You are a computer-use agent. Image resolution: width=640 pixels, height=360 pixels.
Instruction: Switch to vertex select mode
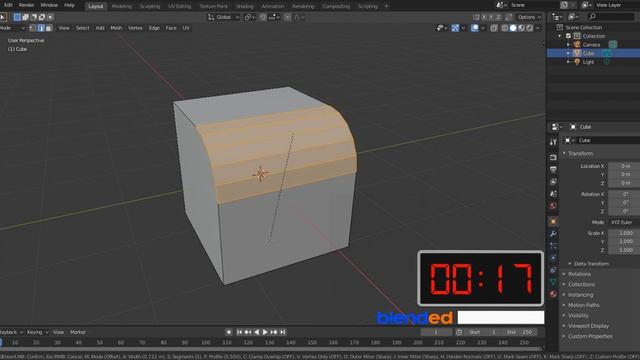coord(33,28)
